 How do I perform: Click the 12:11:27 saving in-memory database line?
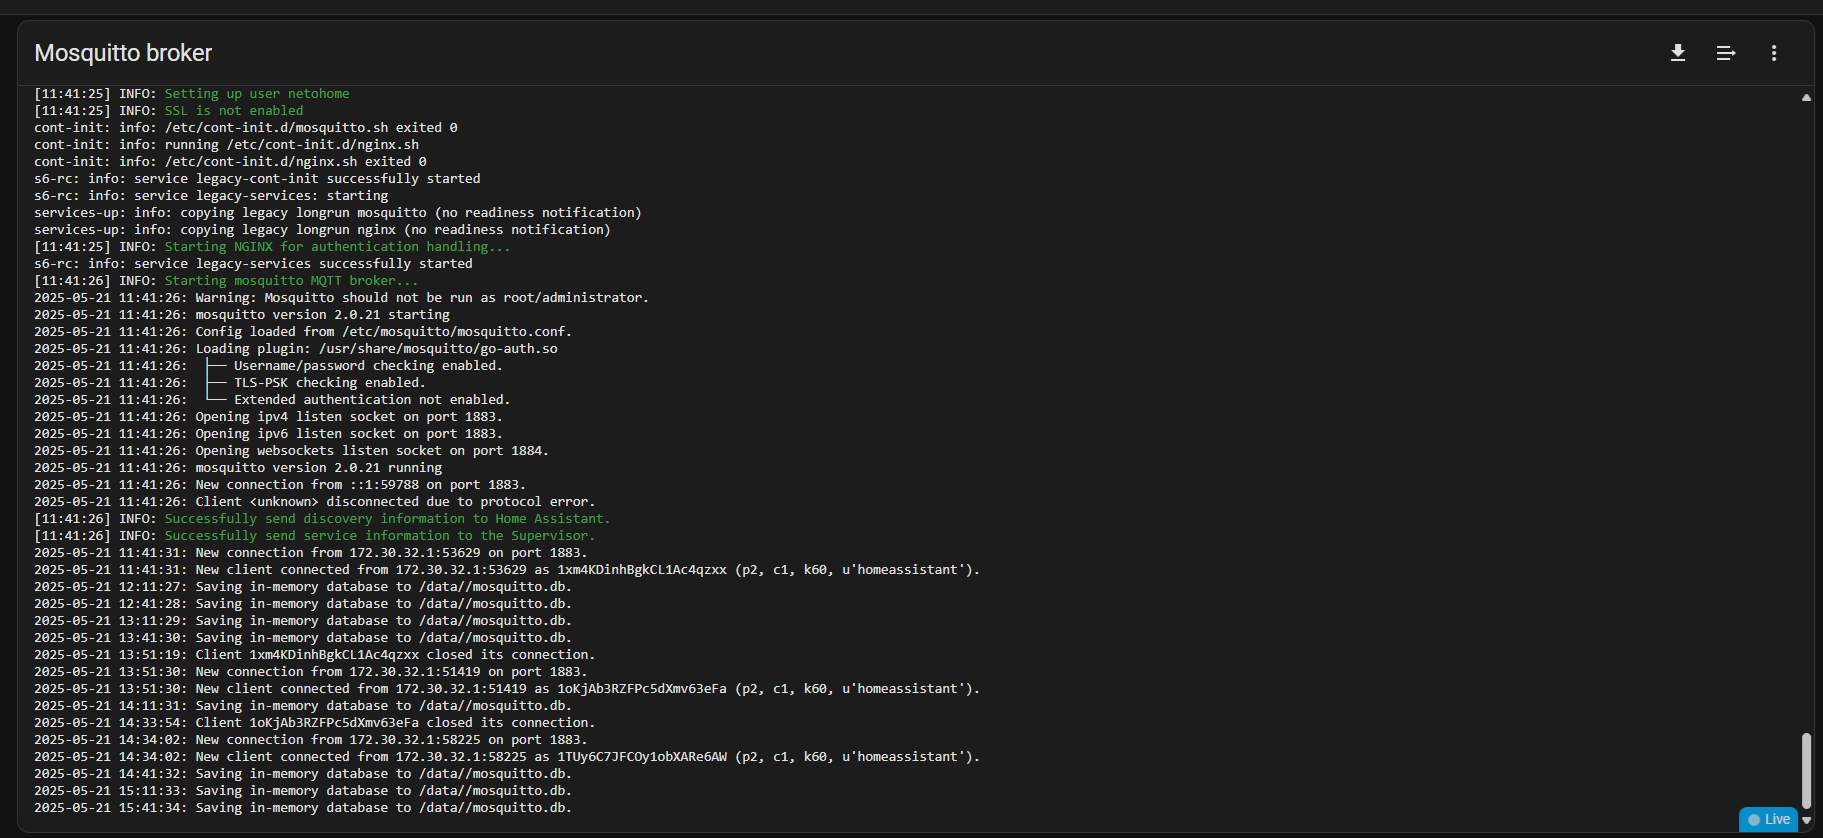tap(303, 587)
